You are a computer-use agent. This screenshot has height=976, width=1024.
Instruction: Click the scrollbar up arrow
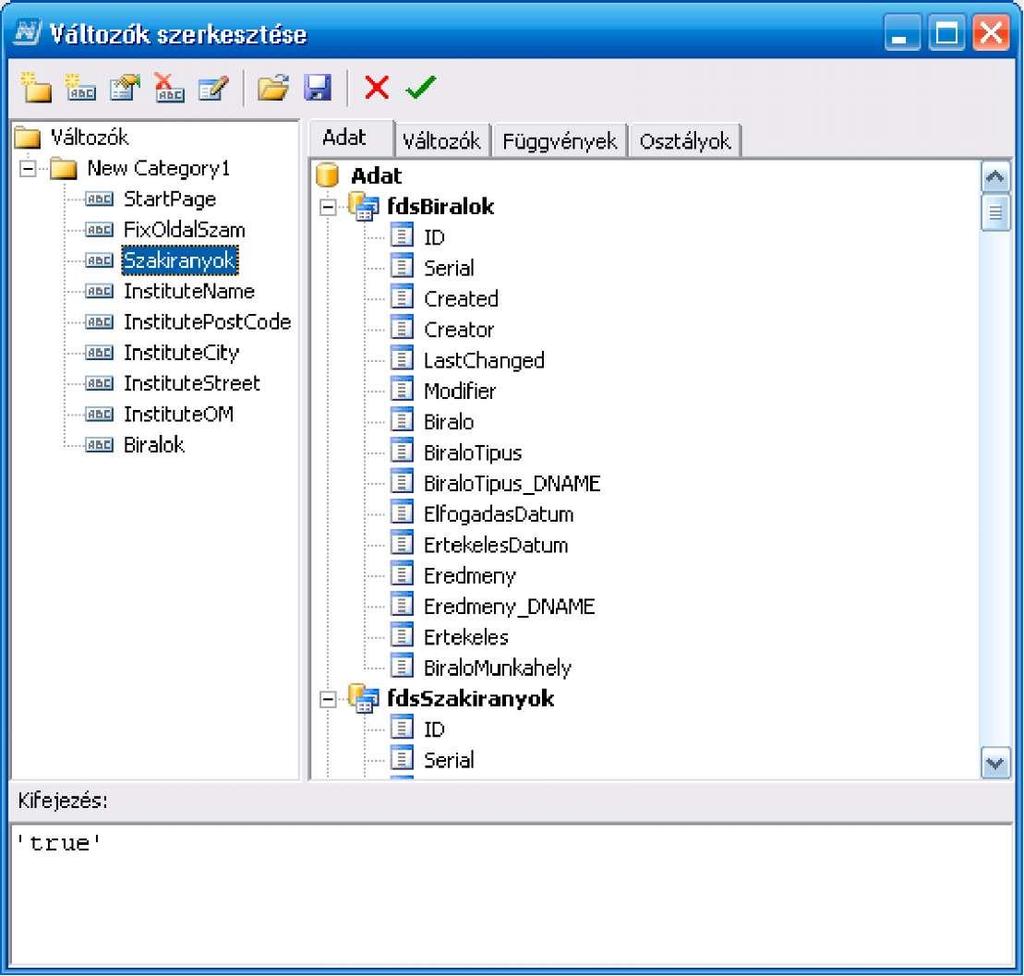[x=995, y=176]
